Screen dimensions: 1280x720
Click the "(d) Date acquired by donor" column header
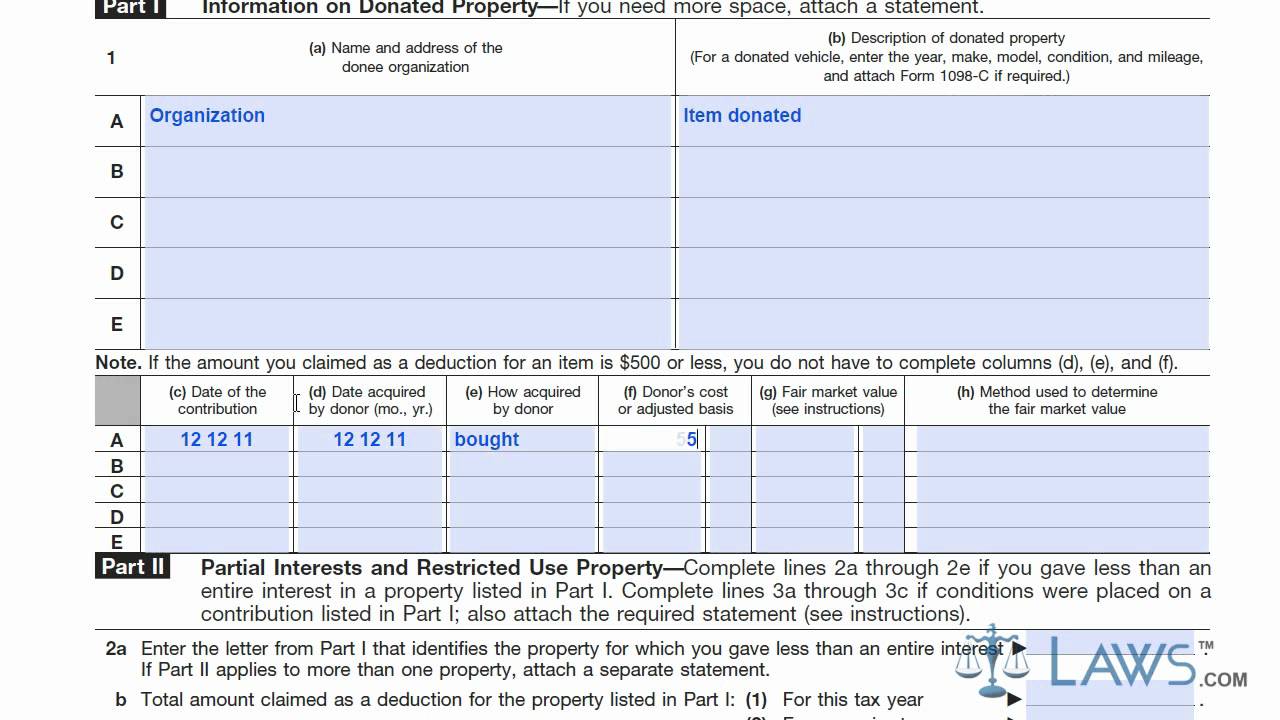tap(371, 400)
